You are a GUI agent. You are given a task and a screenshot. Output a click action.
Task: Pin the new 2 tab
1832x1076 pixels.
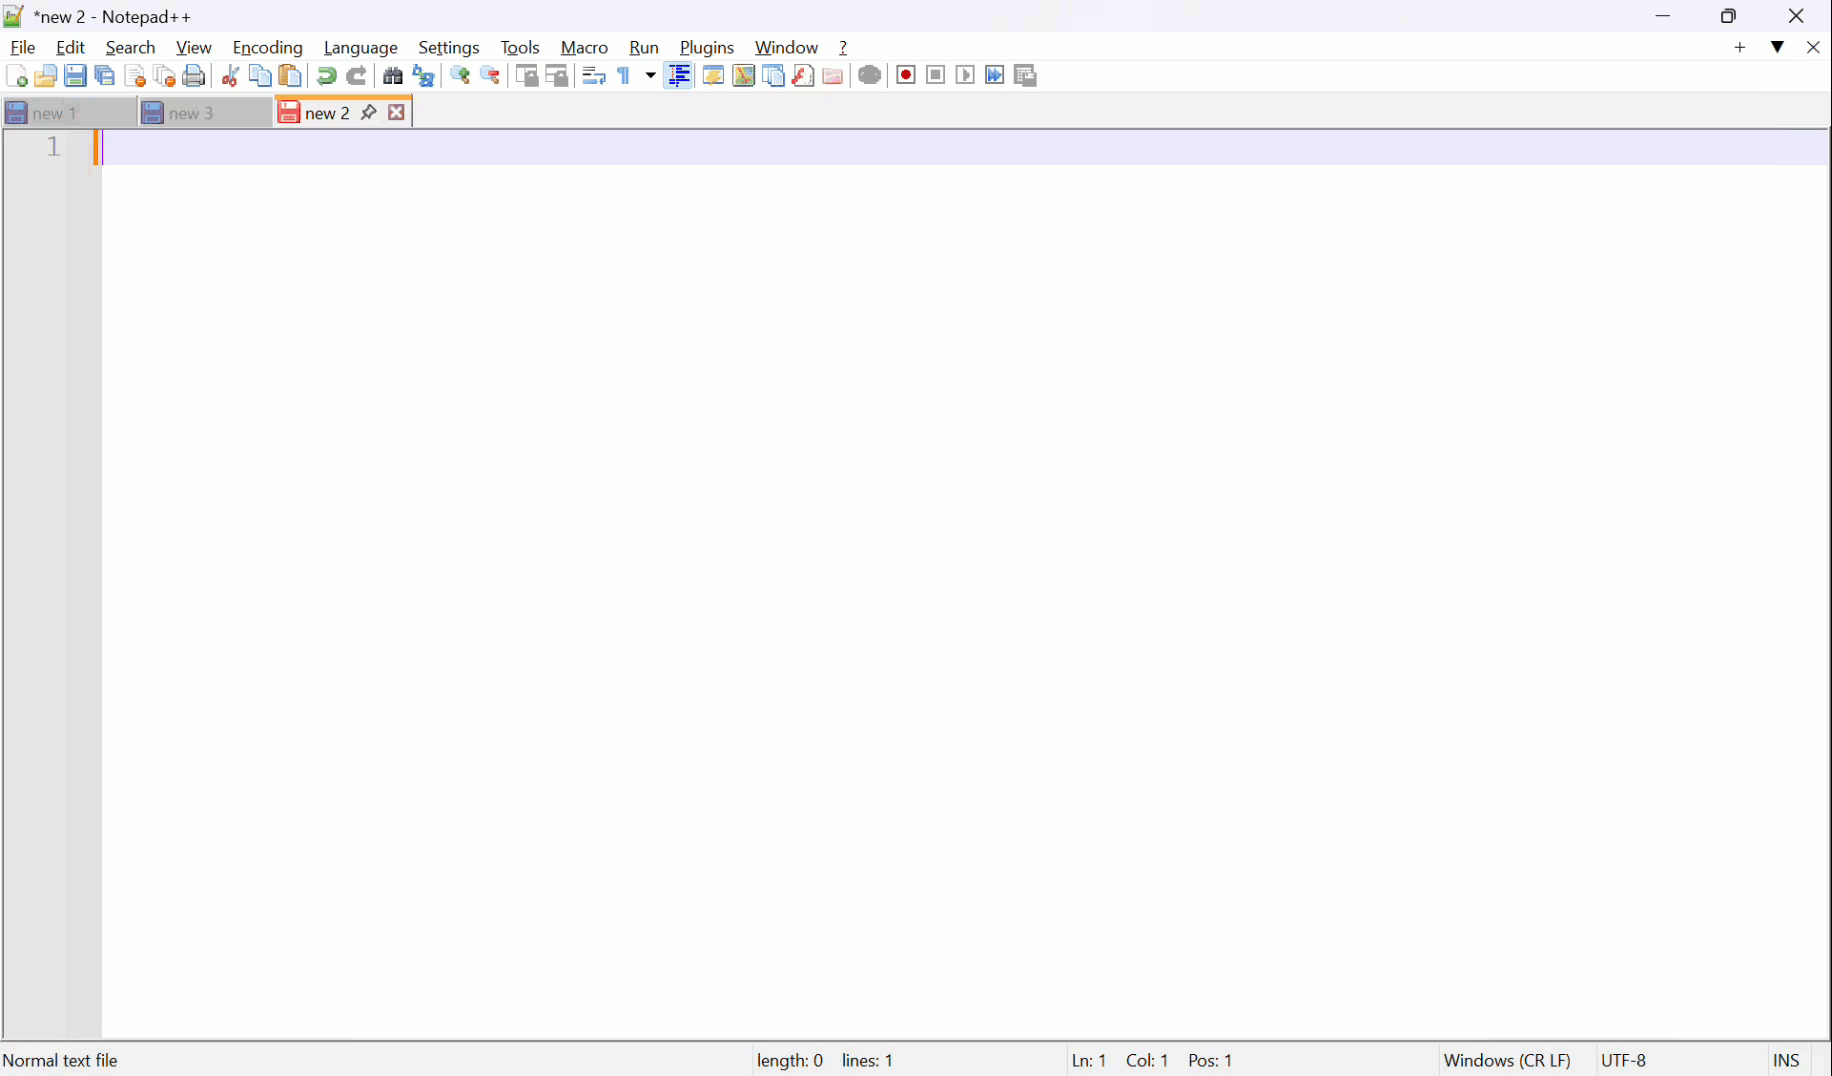click(368, 112)
